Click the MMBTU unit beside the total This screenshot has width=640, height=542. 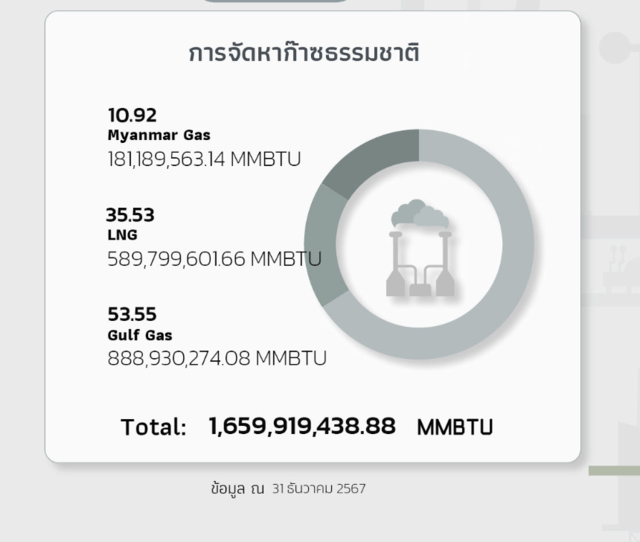click(x=455, y=427)
